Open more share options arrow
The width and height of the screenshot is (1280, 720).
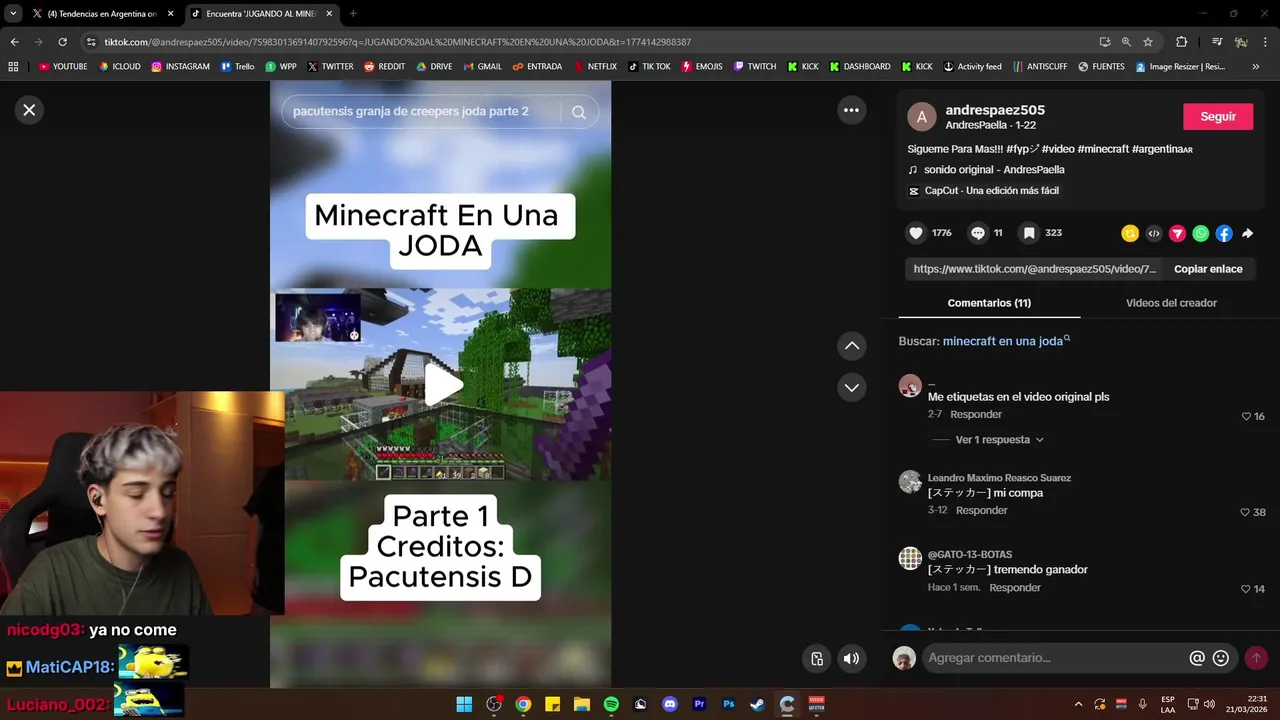click(x=1247, y=233)
